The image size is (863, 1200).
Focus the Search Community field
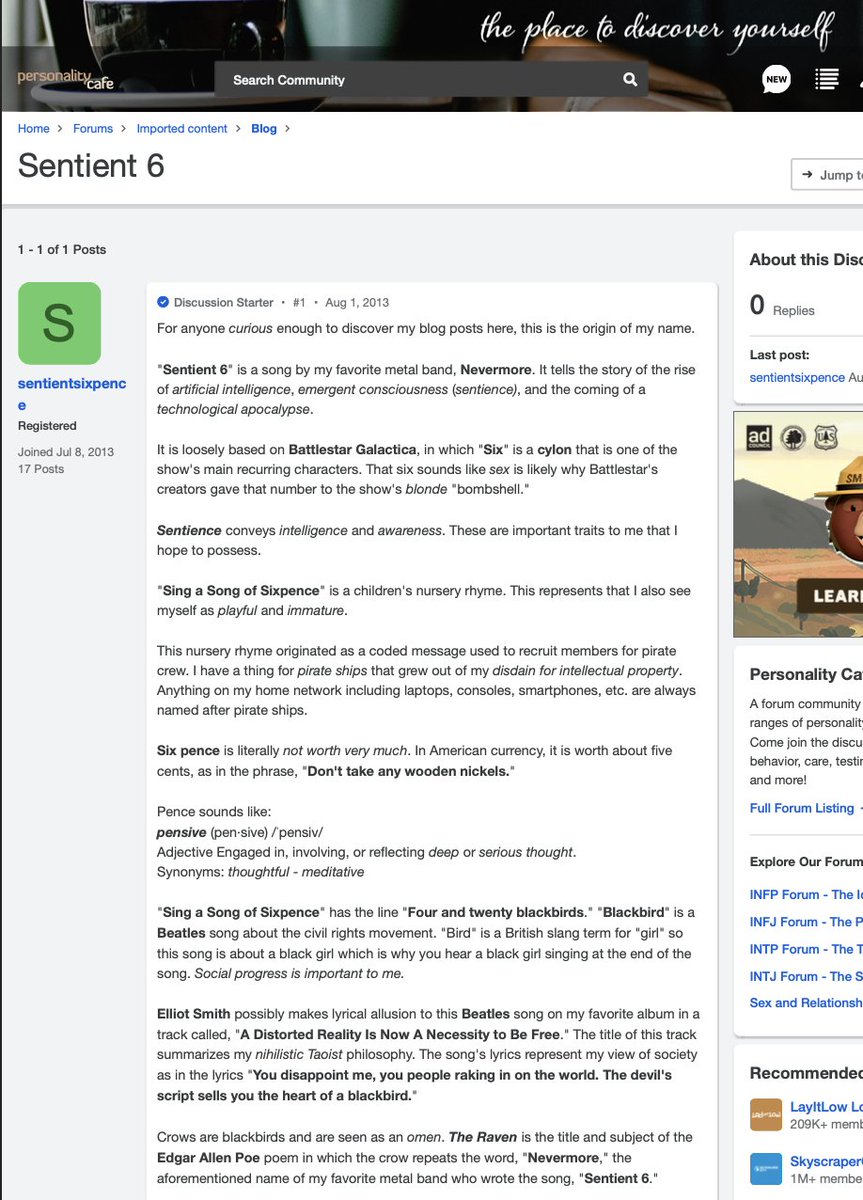(x=430, y=79)
